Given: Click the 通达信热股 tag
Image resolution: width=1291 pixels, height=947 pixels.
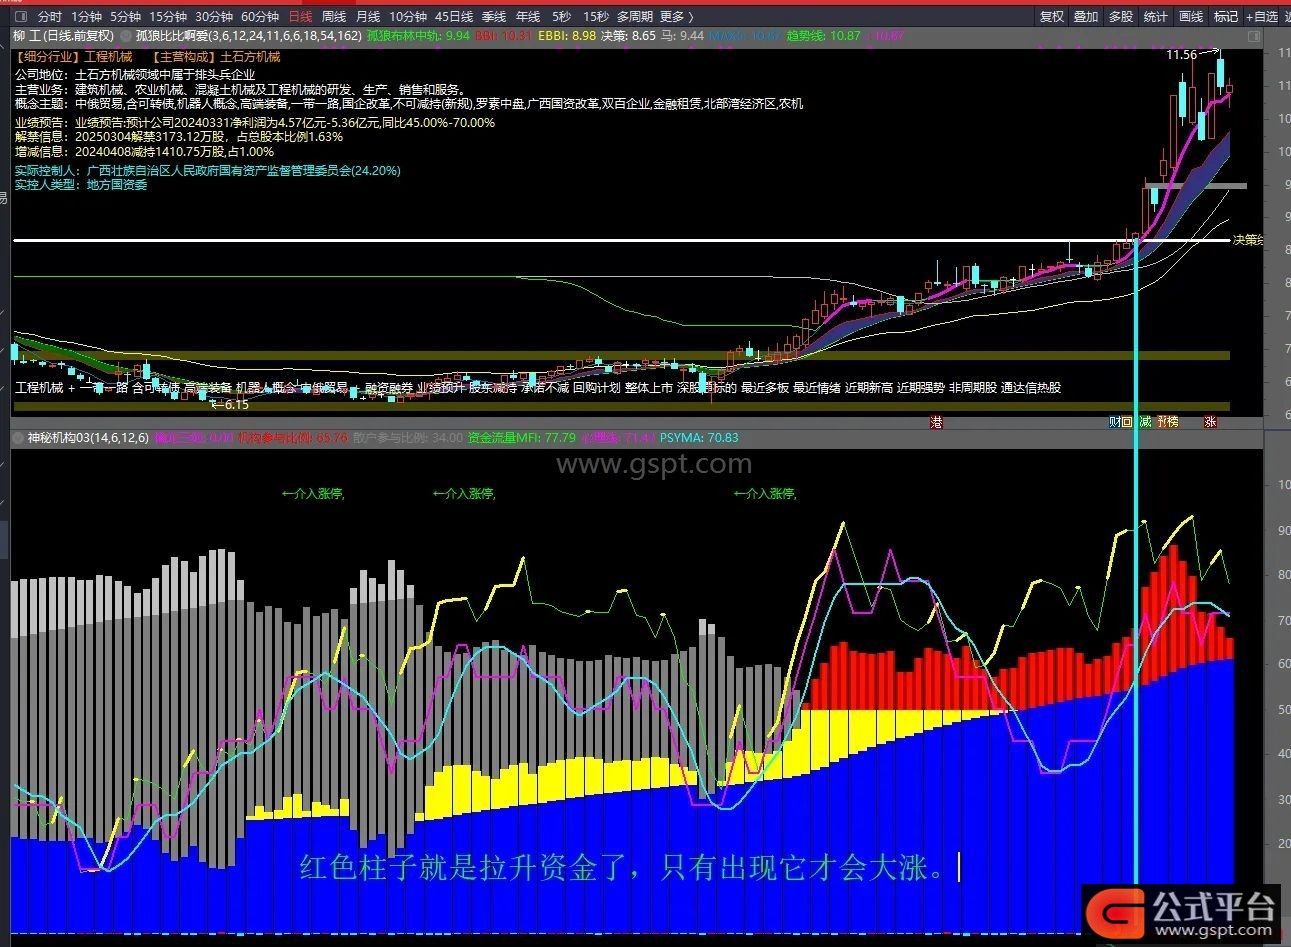Looking at the screenshot, I should (1031, 388).
